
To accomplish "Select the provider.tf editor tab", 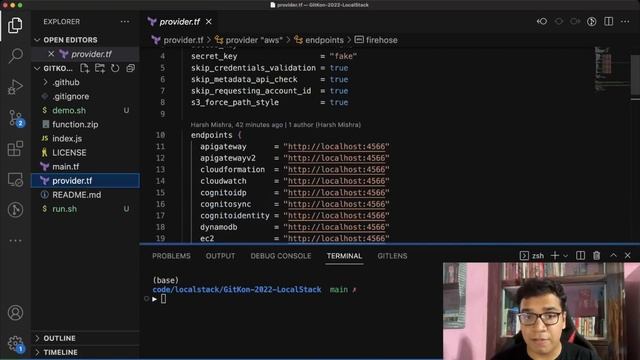I will click(180, 22).
